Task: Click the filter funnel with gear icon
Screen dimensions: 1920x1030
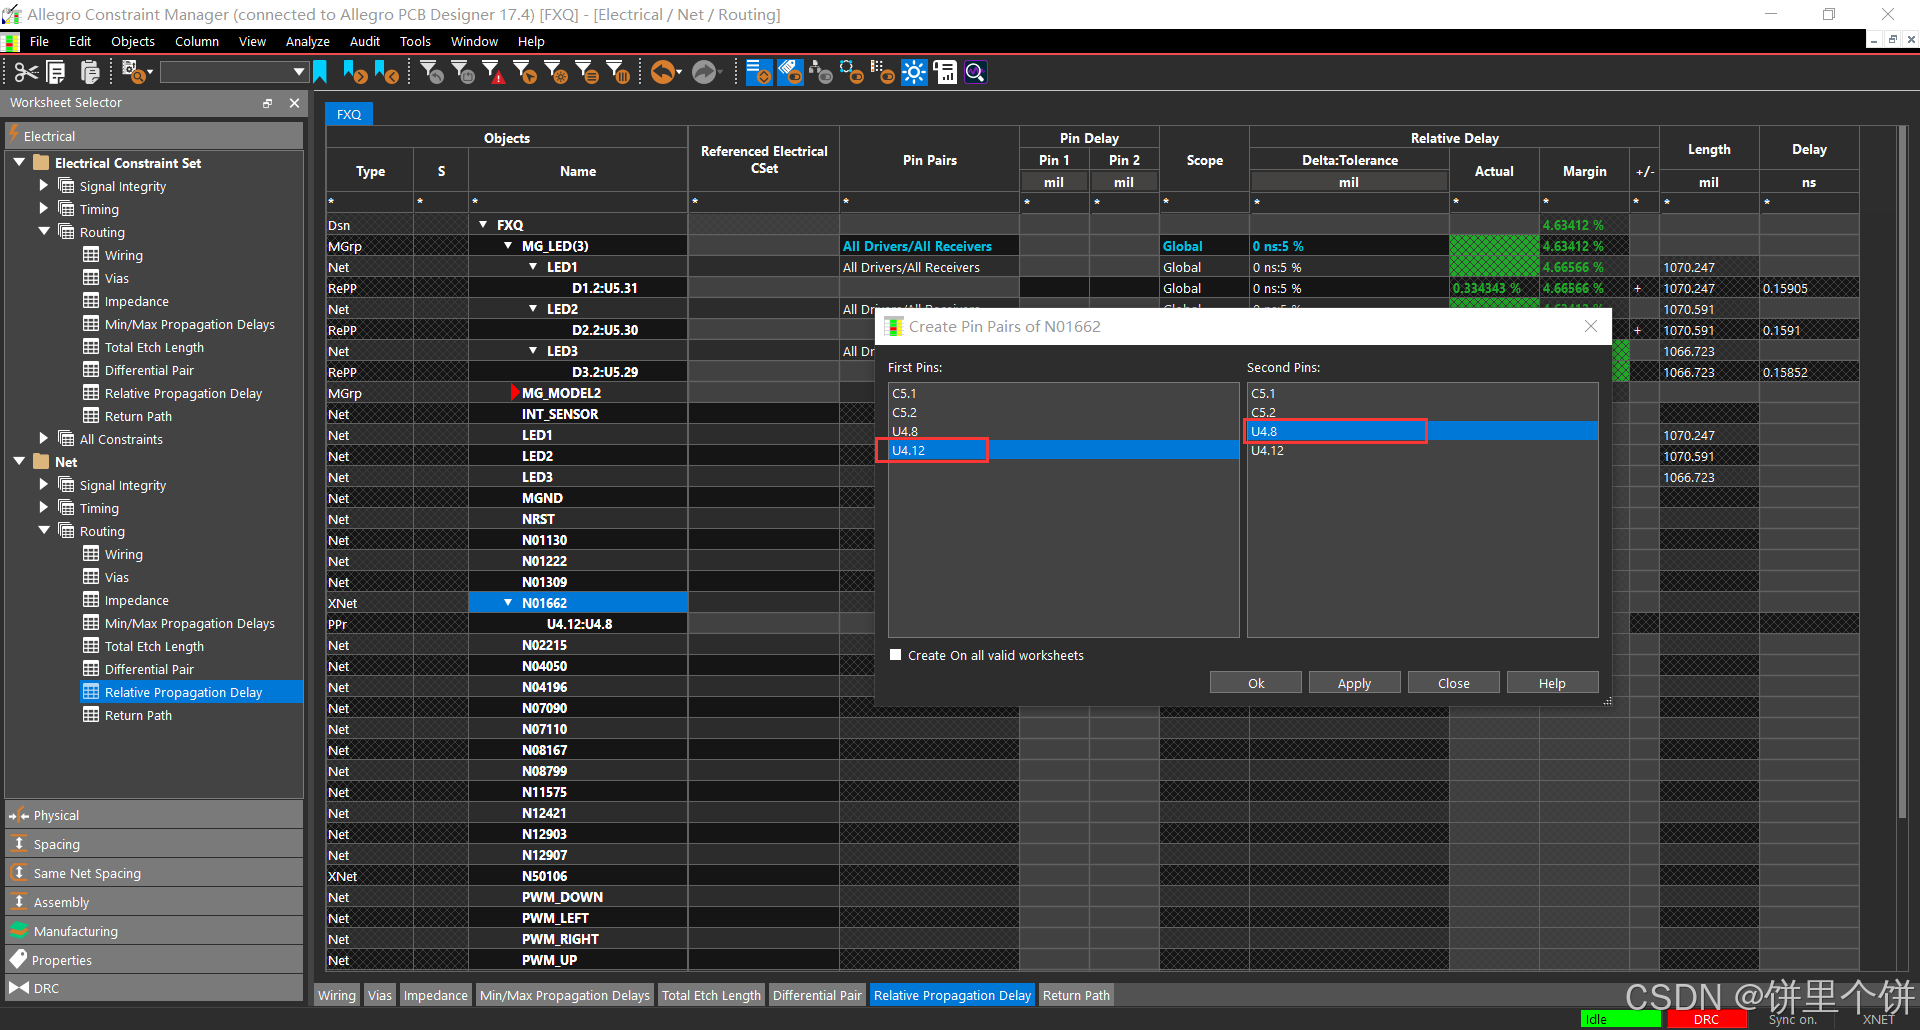Action: point(556,72)
